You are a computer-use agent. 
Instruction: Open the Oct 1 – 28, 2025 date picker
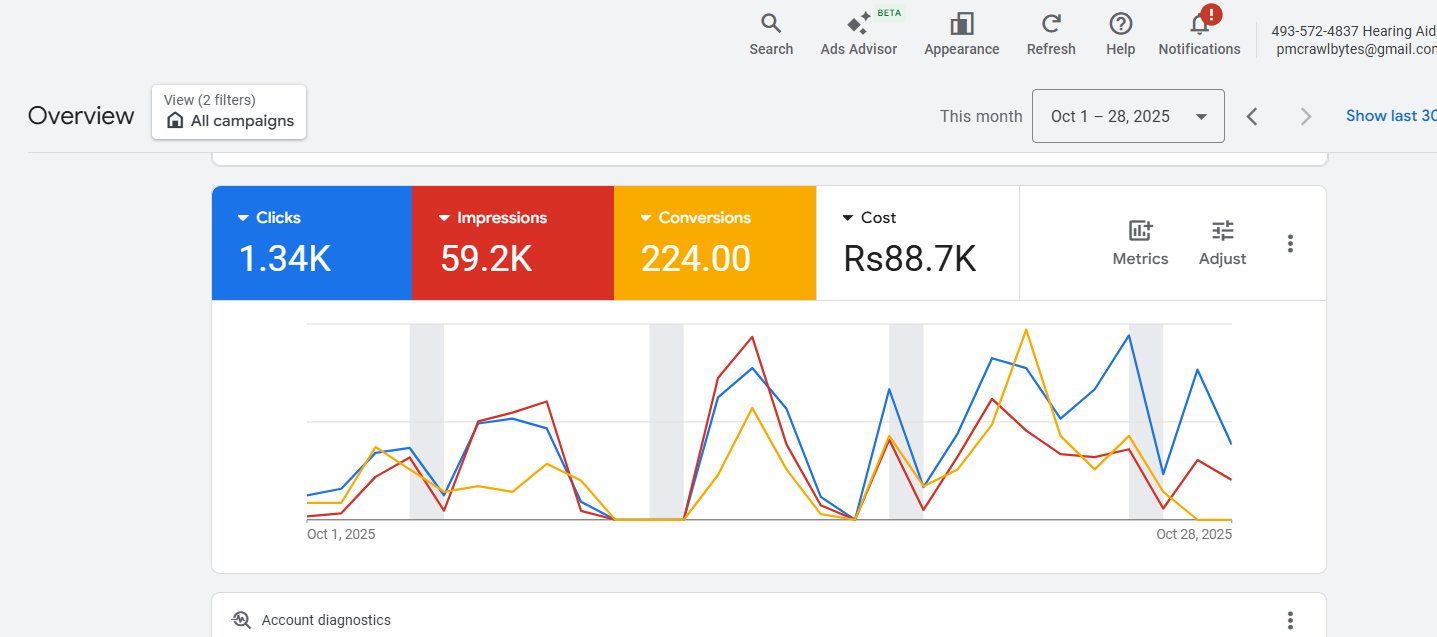(x=1127, y=116)
